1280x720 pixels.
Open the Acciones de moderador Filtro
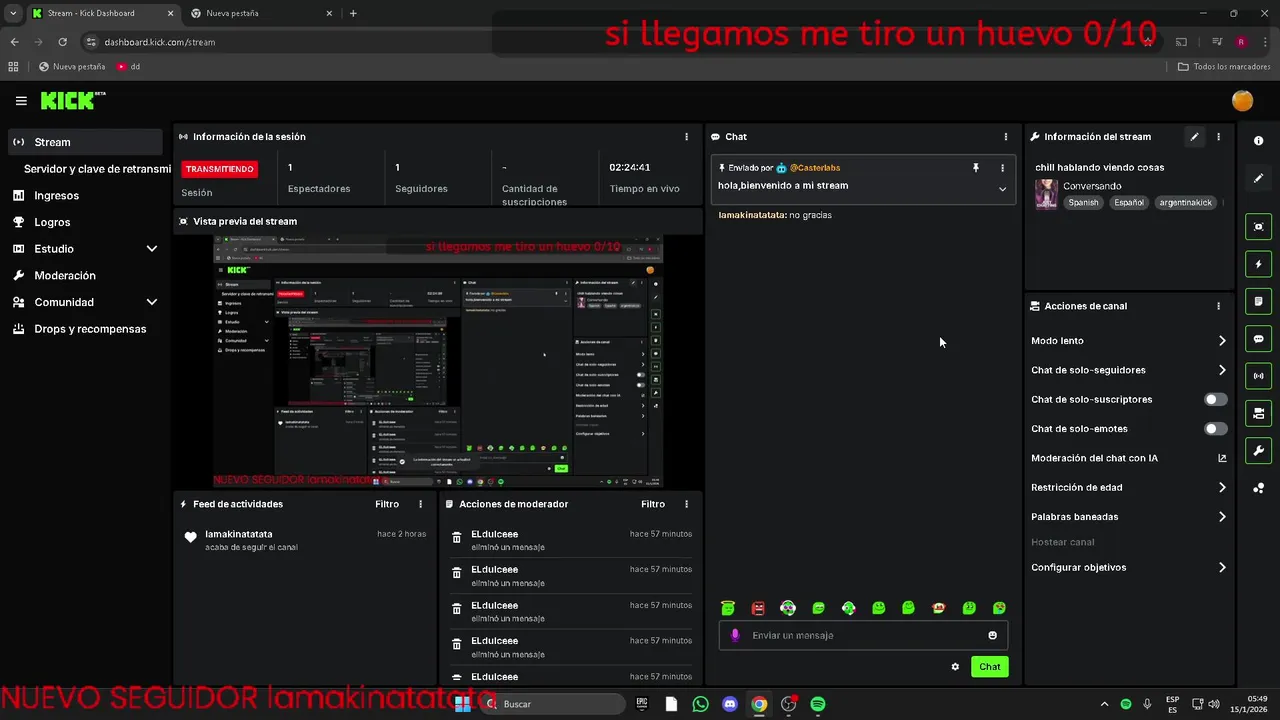(653, 504)
